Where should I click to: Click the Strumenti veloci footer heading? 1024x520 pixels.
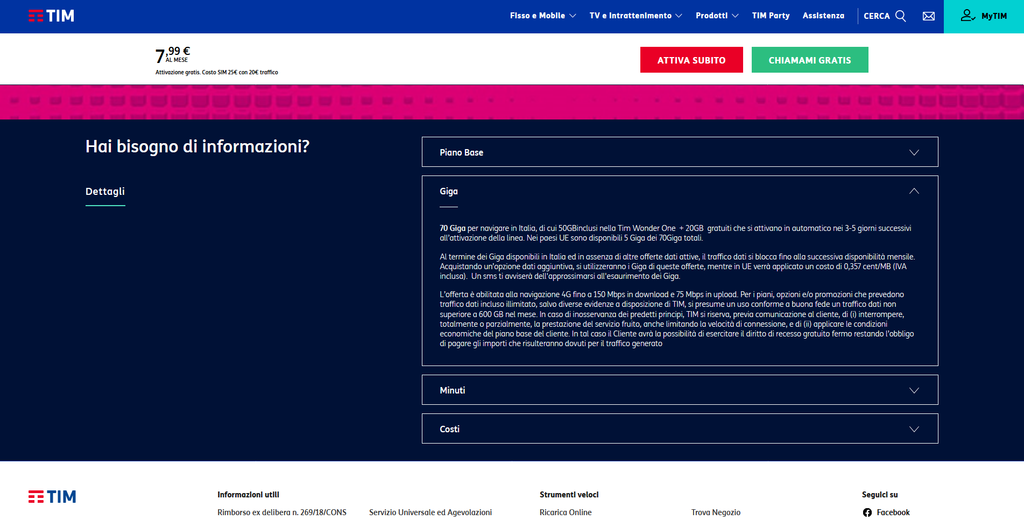[569, 495]
